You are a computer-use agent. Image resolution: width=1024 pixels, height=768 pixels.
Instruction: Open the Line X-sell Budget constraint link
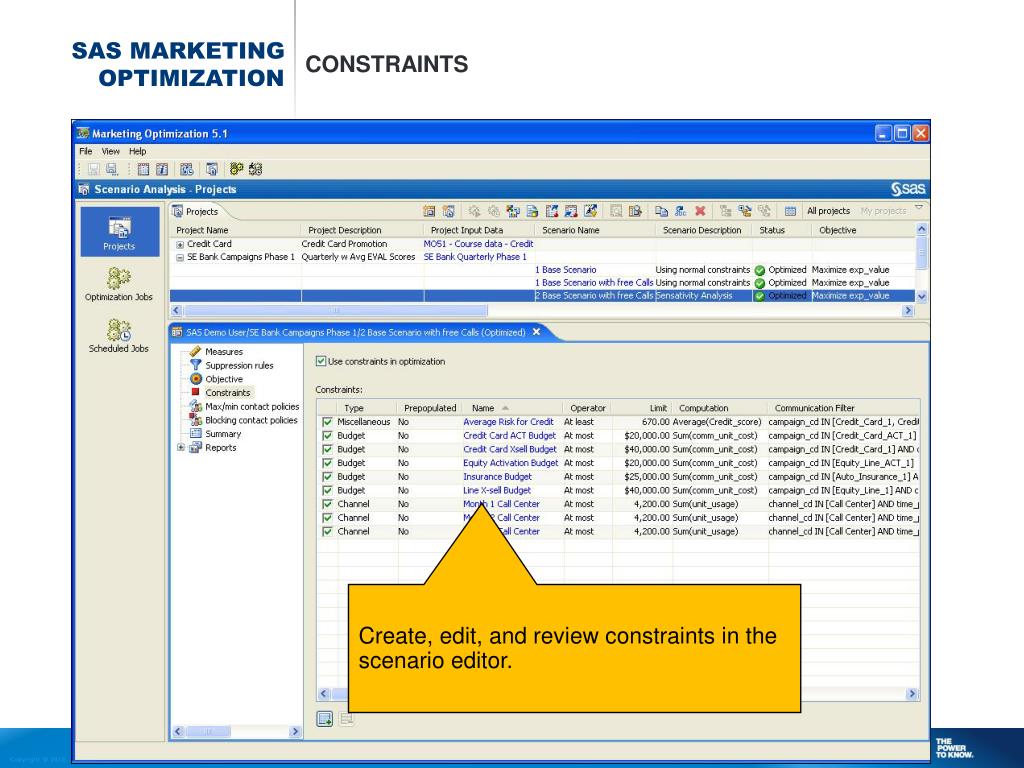coord(497,490)
